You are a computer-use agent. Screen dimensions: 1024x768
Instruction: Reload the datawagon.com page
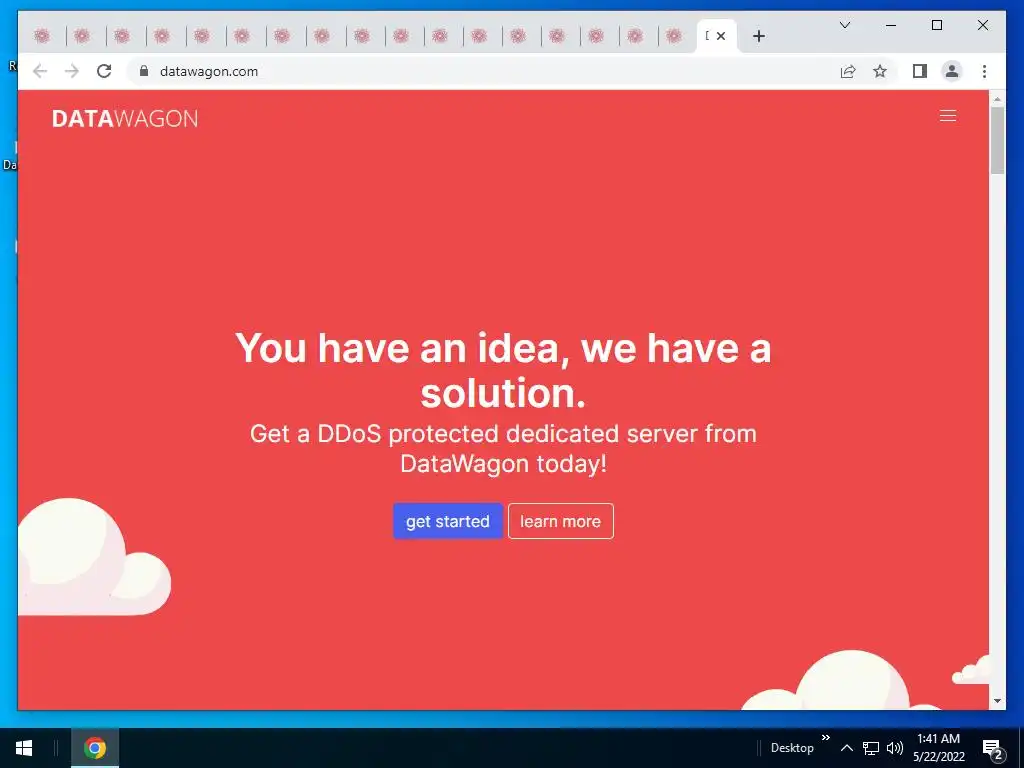click(x=104, y=71)
